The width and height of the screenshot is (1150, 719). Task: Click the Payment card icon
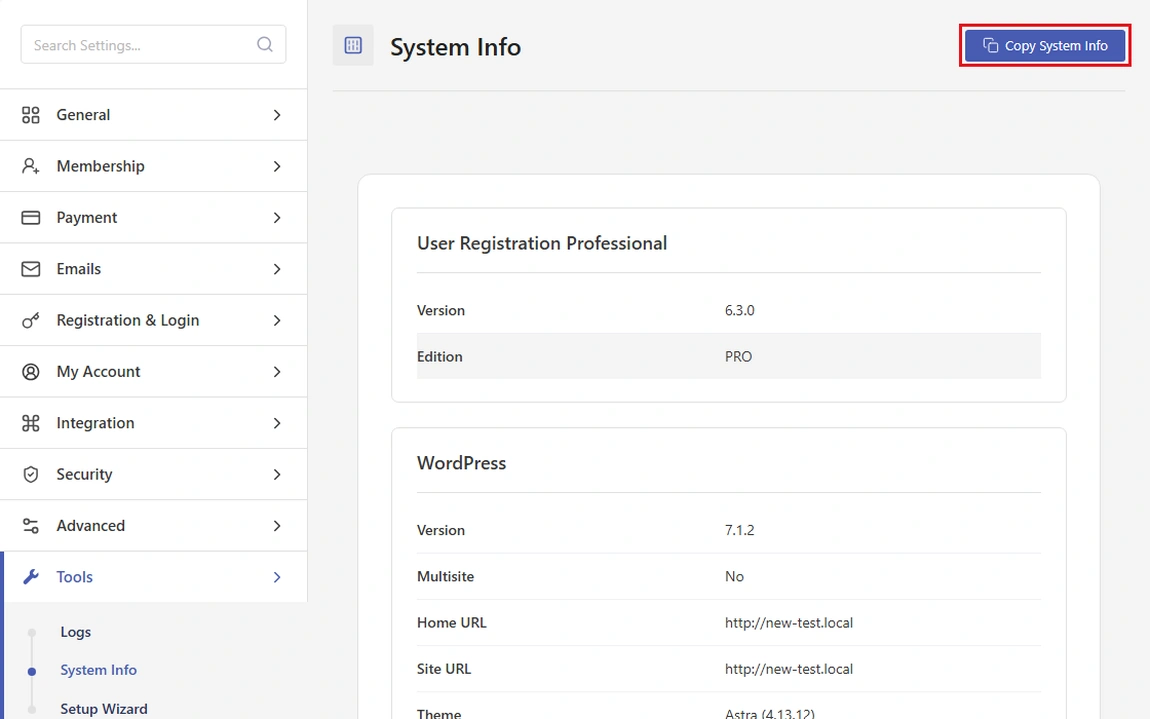click(x=31, y=218)
